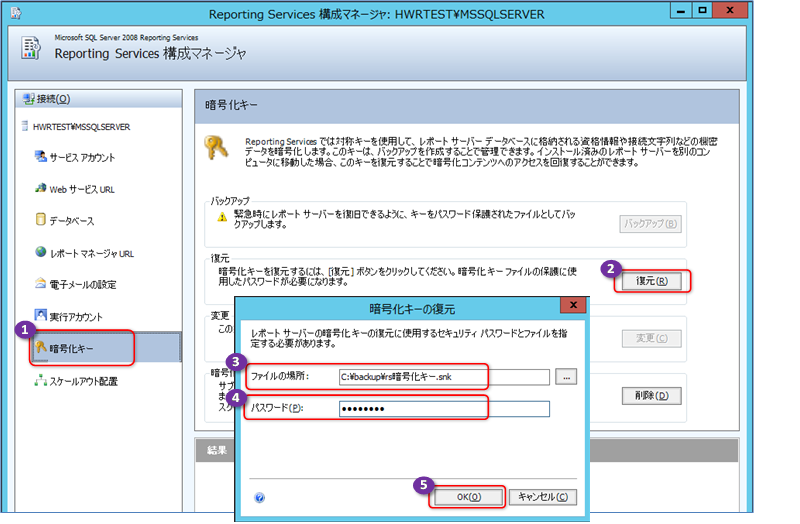Viewport: 800px width, 524px height.
Task: Select the HWRTEST¥MSSQLSERVER server node
Action: click(82, 127)
